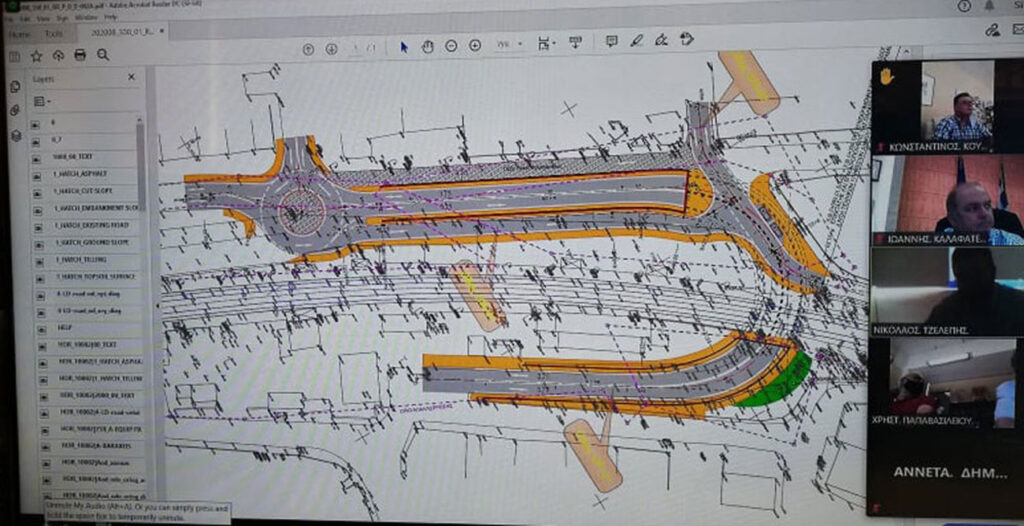This screenshot has height=526, width=1024.
Task: Select ΙΩΑΝΝΗΣ ΚΑΛΑΦΑΤΕ participant video tile
Action: pyautogui.click(x=947, y=201)
